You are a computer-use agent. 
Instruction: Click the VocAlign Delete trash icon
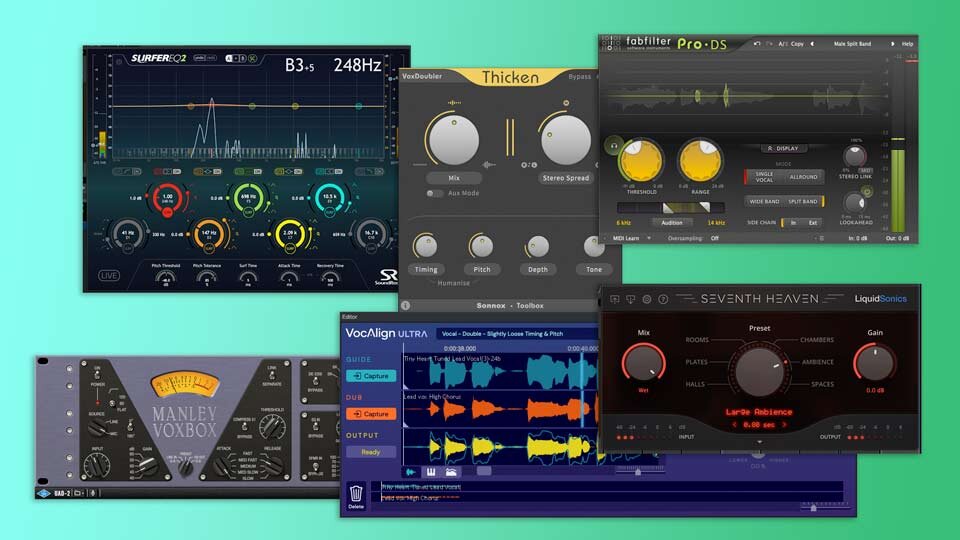pos(356,493)
